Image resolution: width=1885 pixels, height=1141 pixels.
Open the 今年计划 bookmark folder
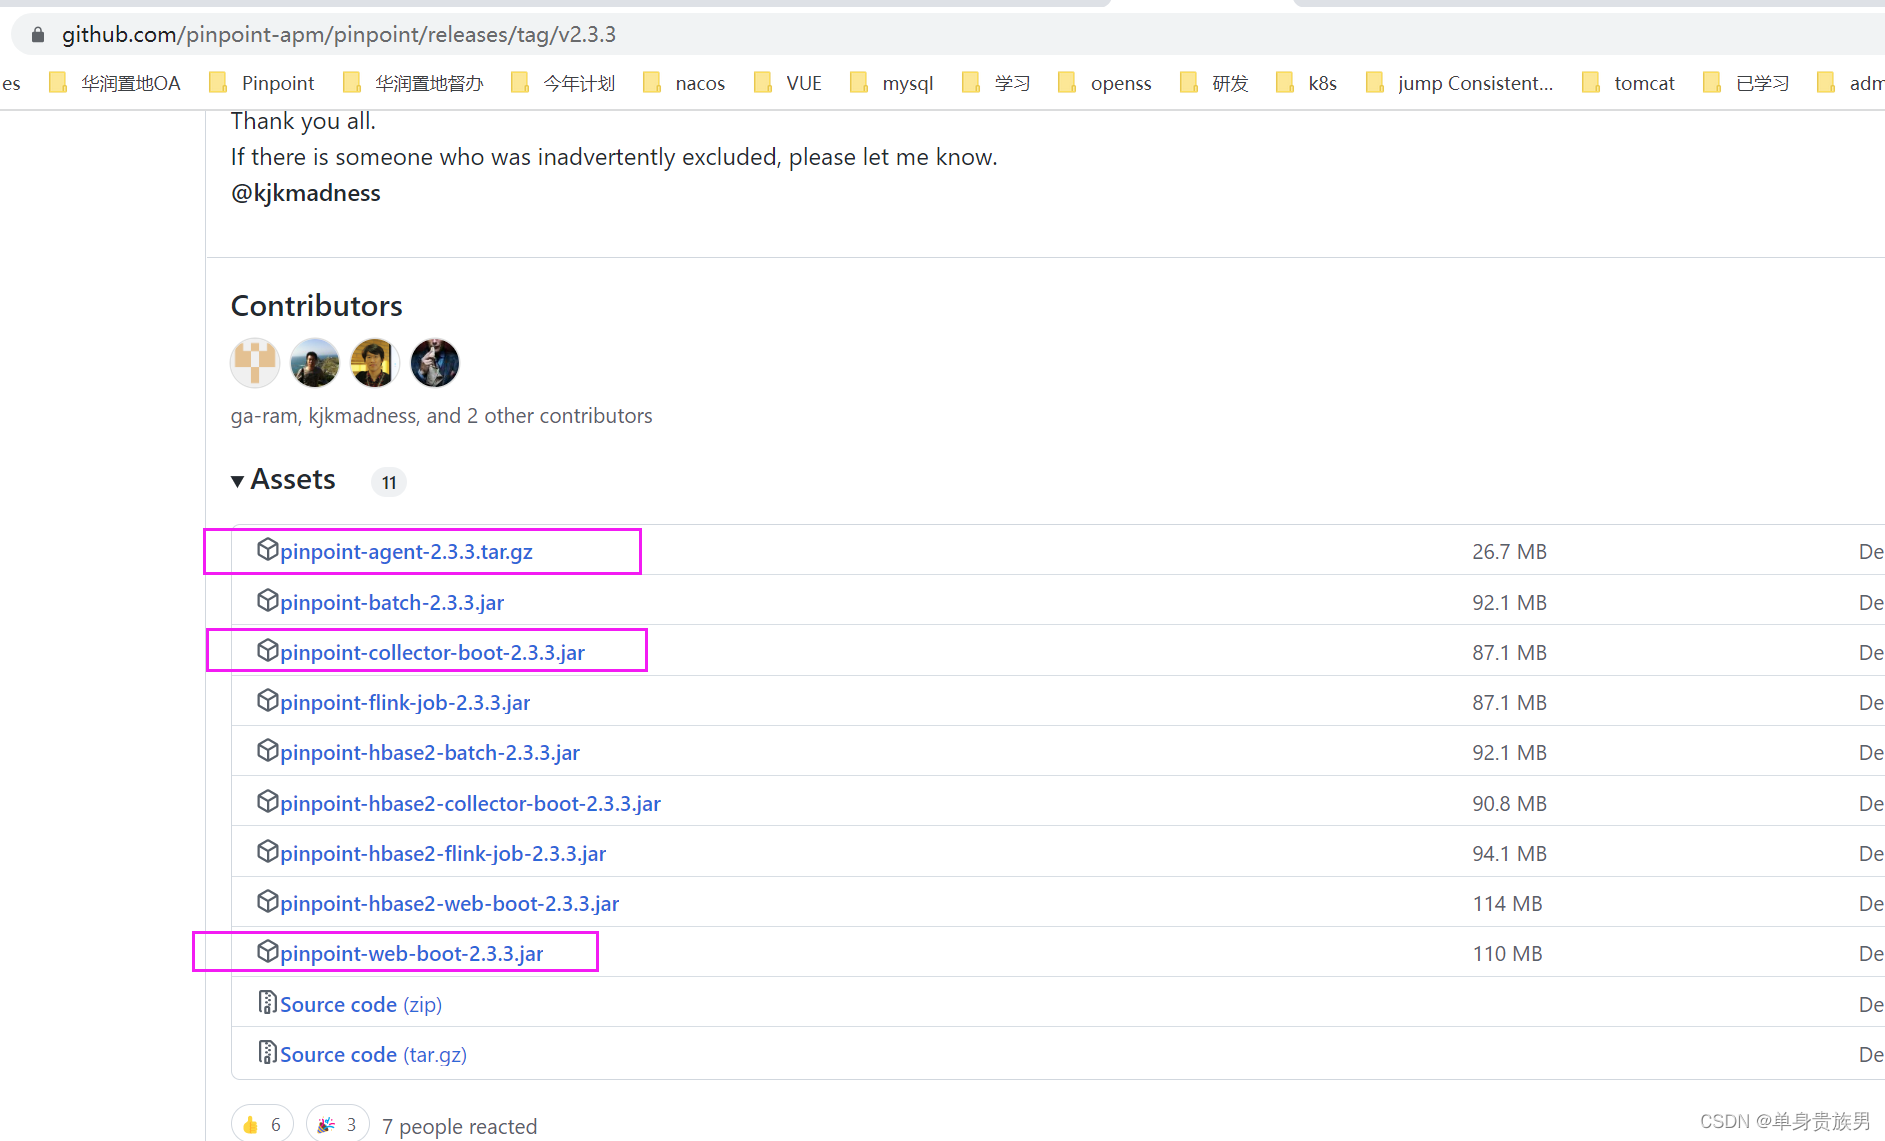point(563,83)
